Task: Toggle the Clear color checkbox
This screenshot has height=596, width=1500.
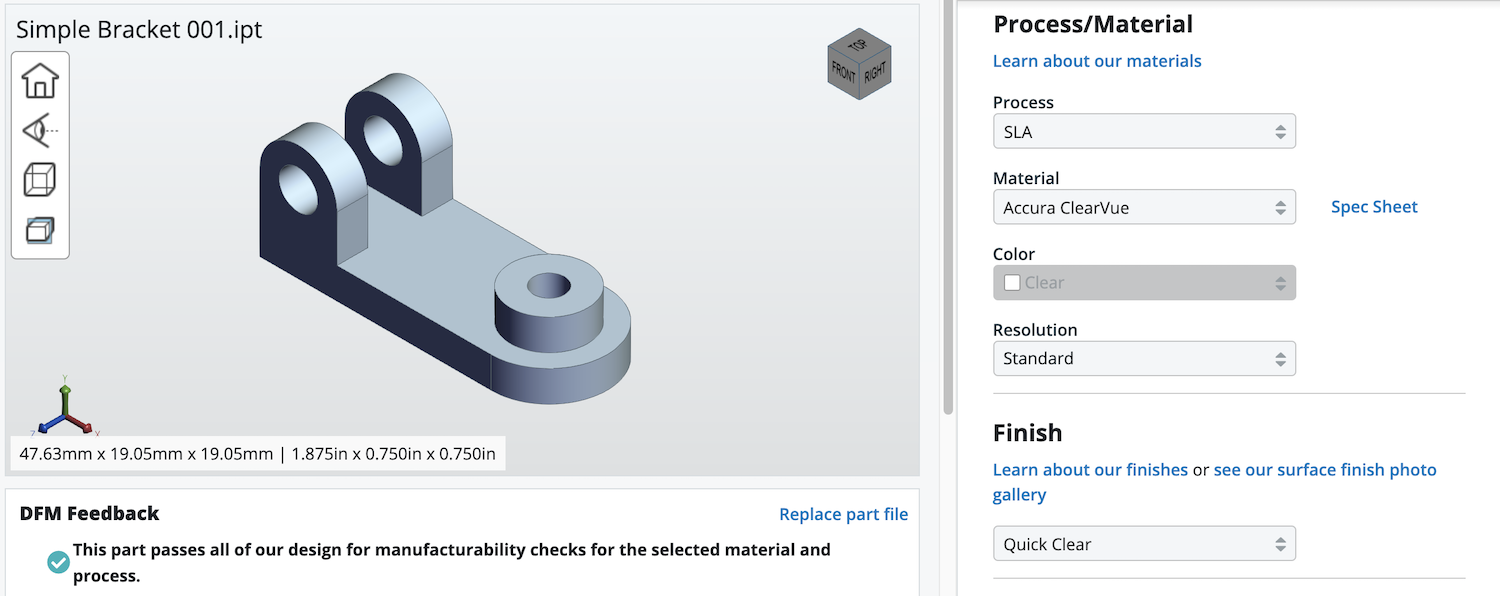Action: click(x=1012, y=283)
